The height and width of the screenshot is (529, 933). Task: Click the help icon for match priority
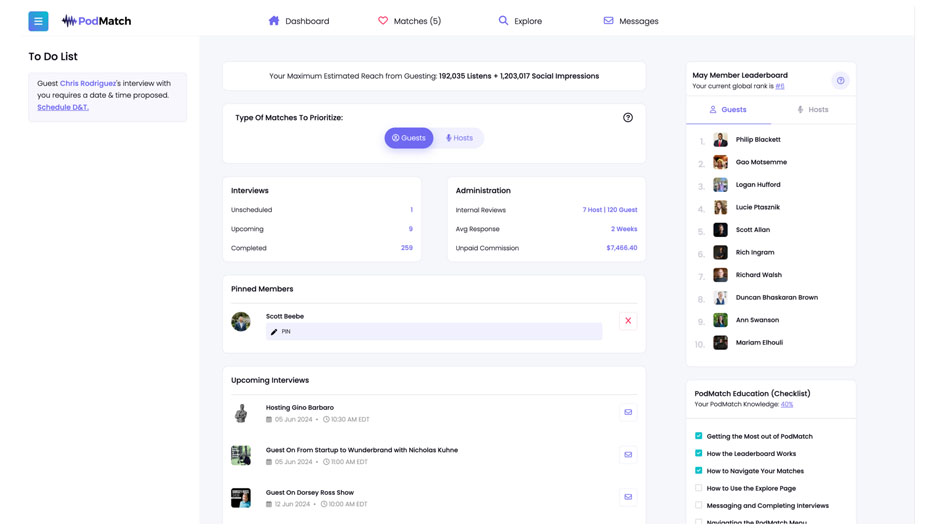pos(628,118)
